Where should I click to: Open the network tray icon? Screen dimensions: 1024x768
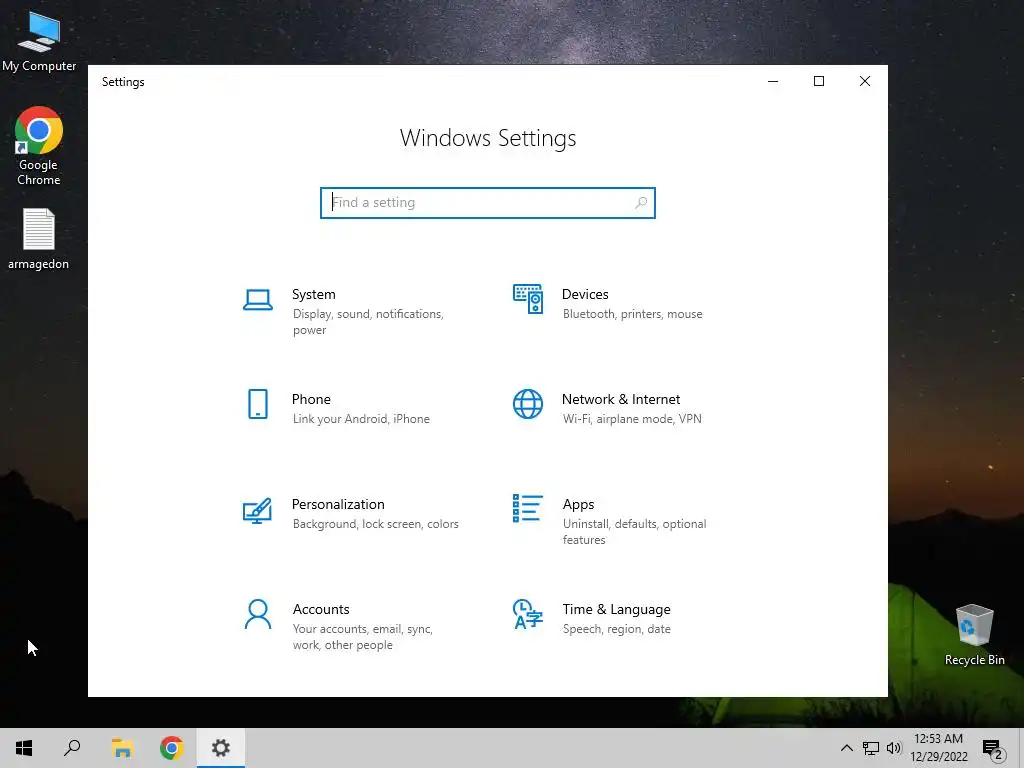[x=871, y=748]
